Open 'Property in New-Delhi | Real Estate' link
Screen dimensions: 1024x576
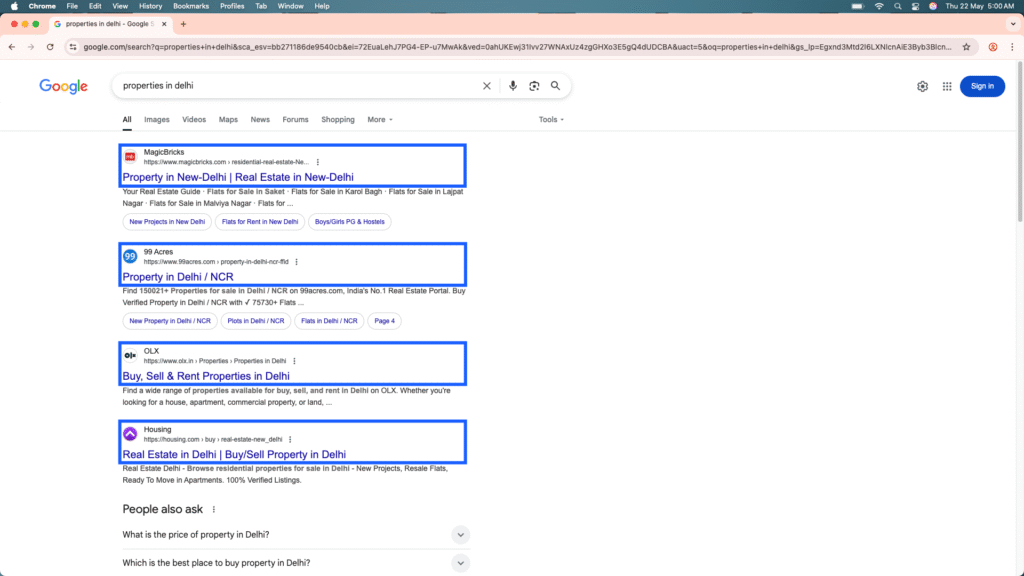pos(238,178)
